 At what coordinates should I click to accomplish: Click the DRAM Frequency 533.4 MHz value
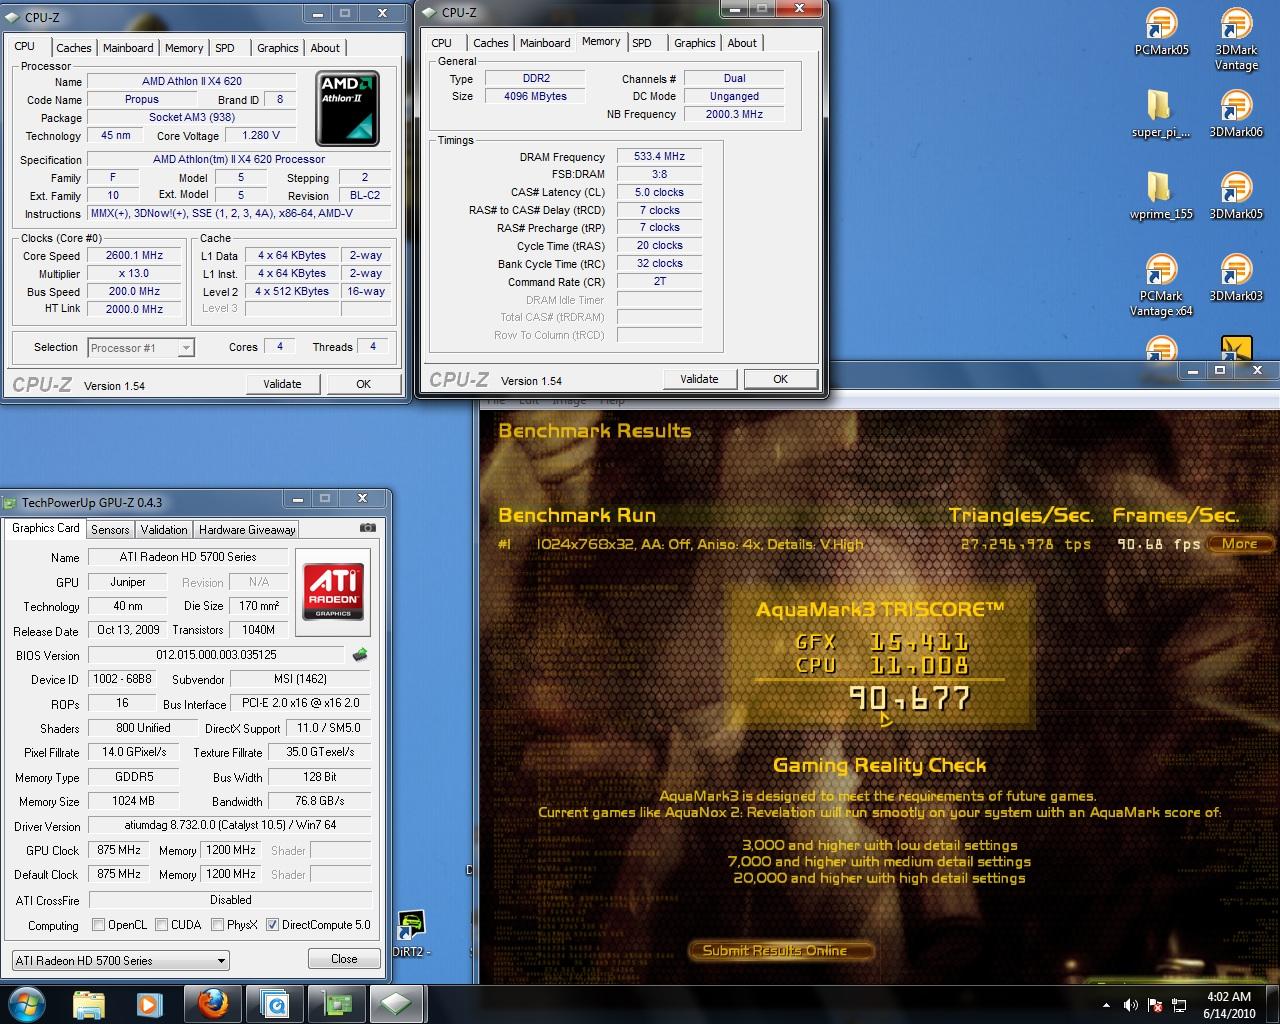tap(659, 157)
